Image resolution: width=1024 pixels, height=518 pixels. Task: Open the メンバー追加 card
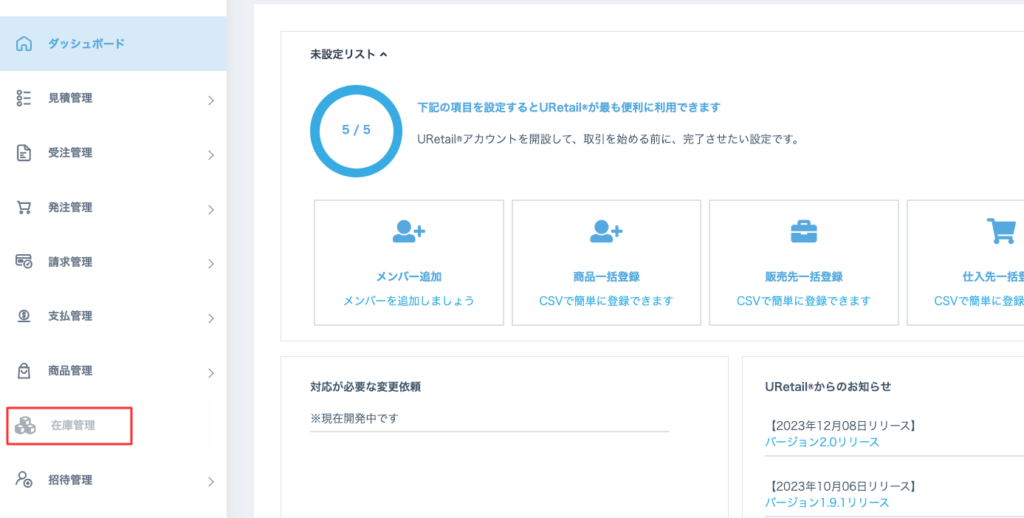coord(408,262)
